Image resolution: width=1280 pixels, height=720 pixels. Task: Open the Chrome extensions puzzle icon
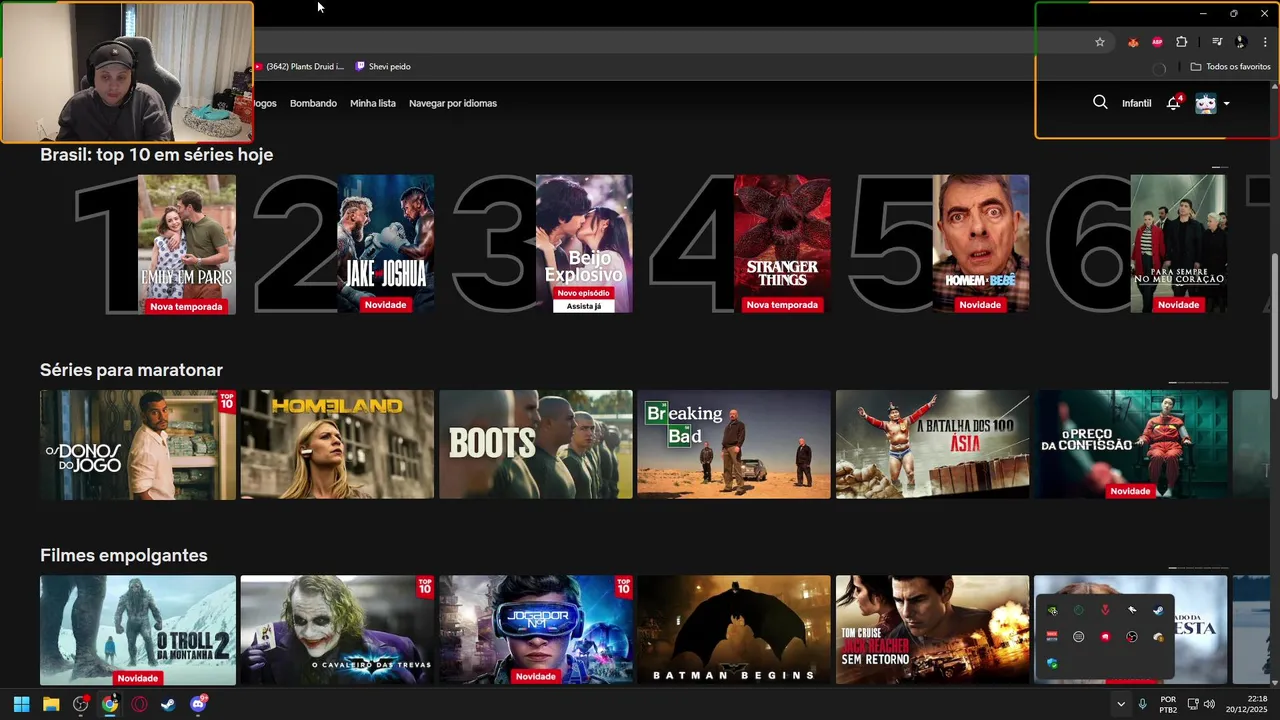point(1182,42)
